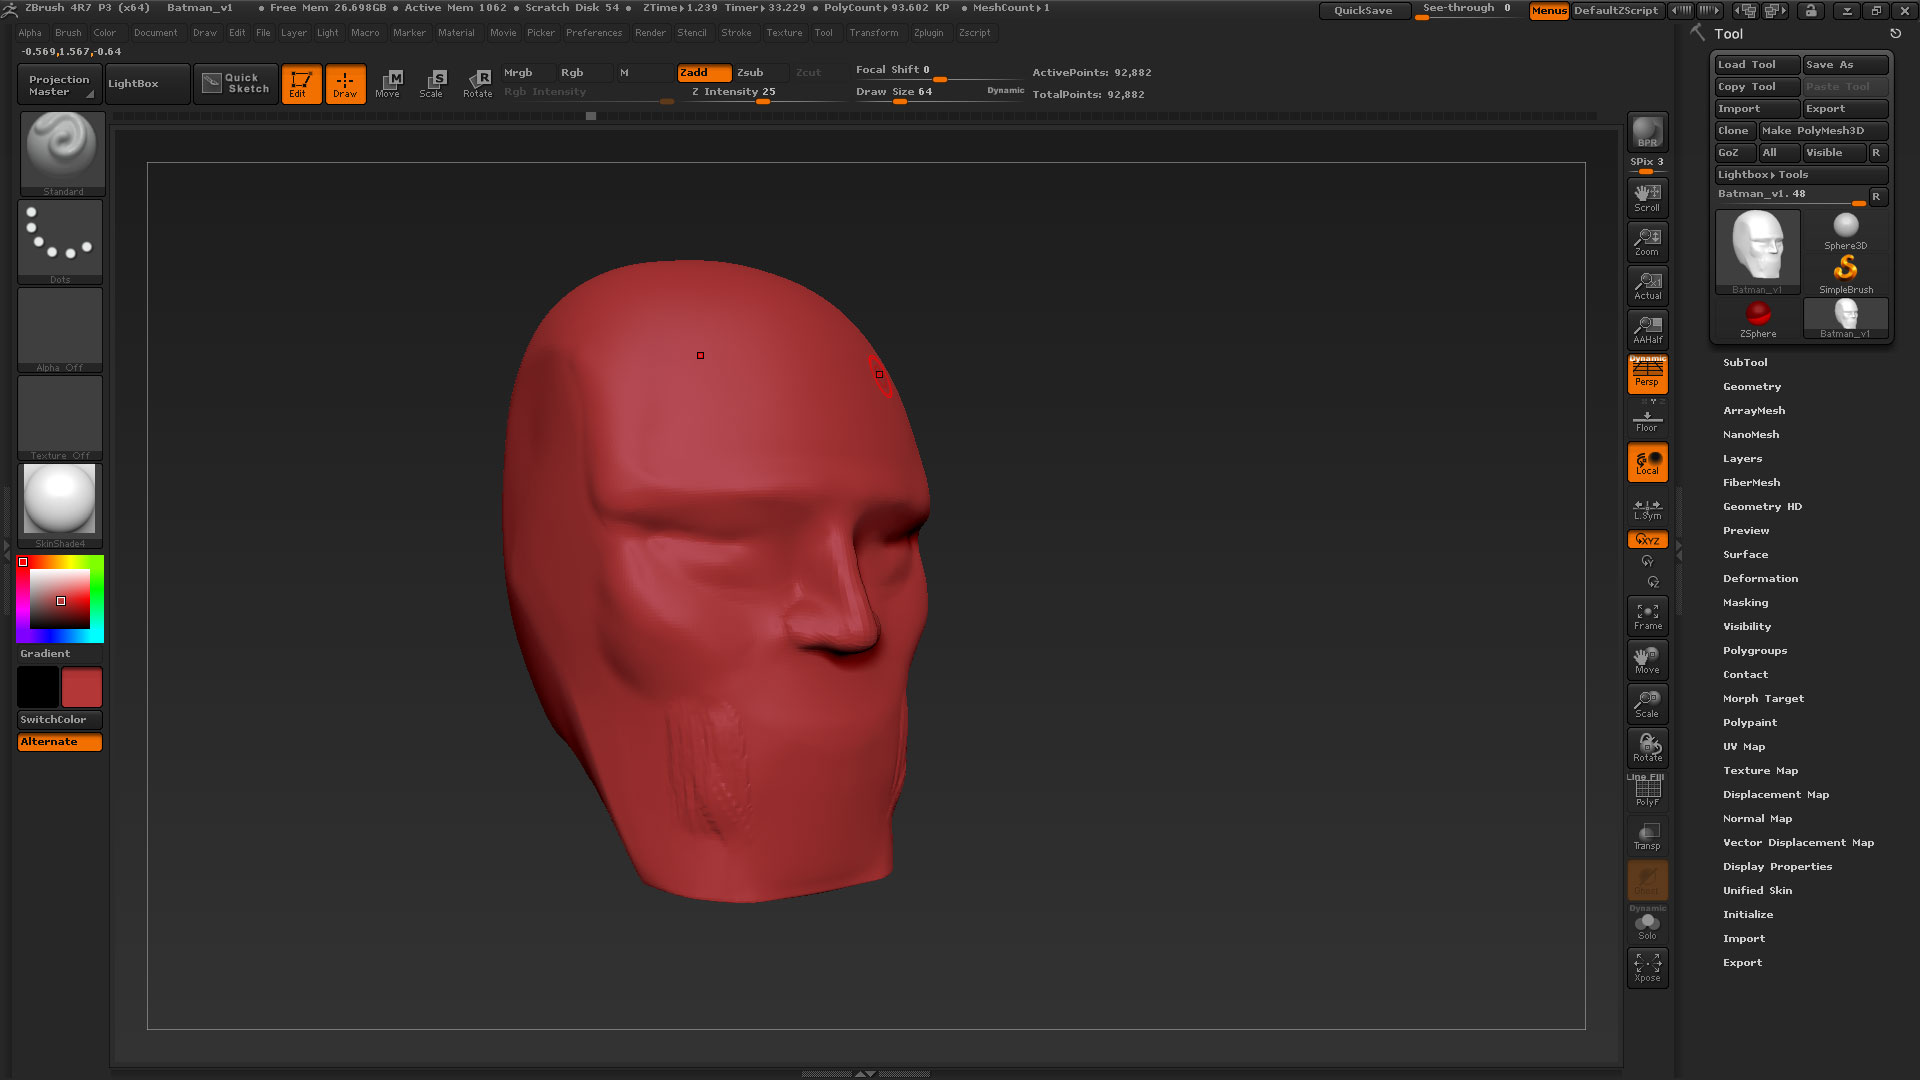Click the Projection Master button
The width and height of the screenshot is (1920, 1080).
[x=59, y=85]
